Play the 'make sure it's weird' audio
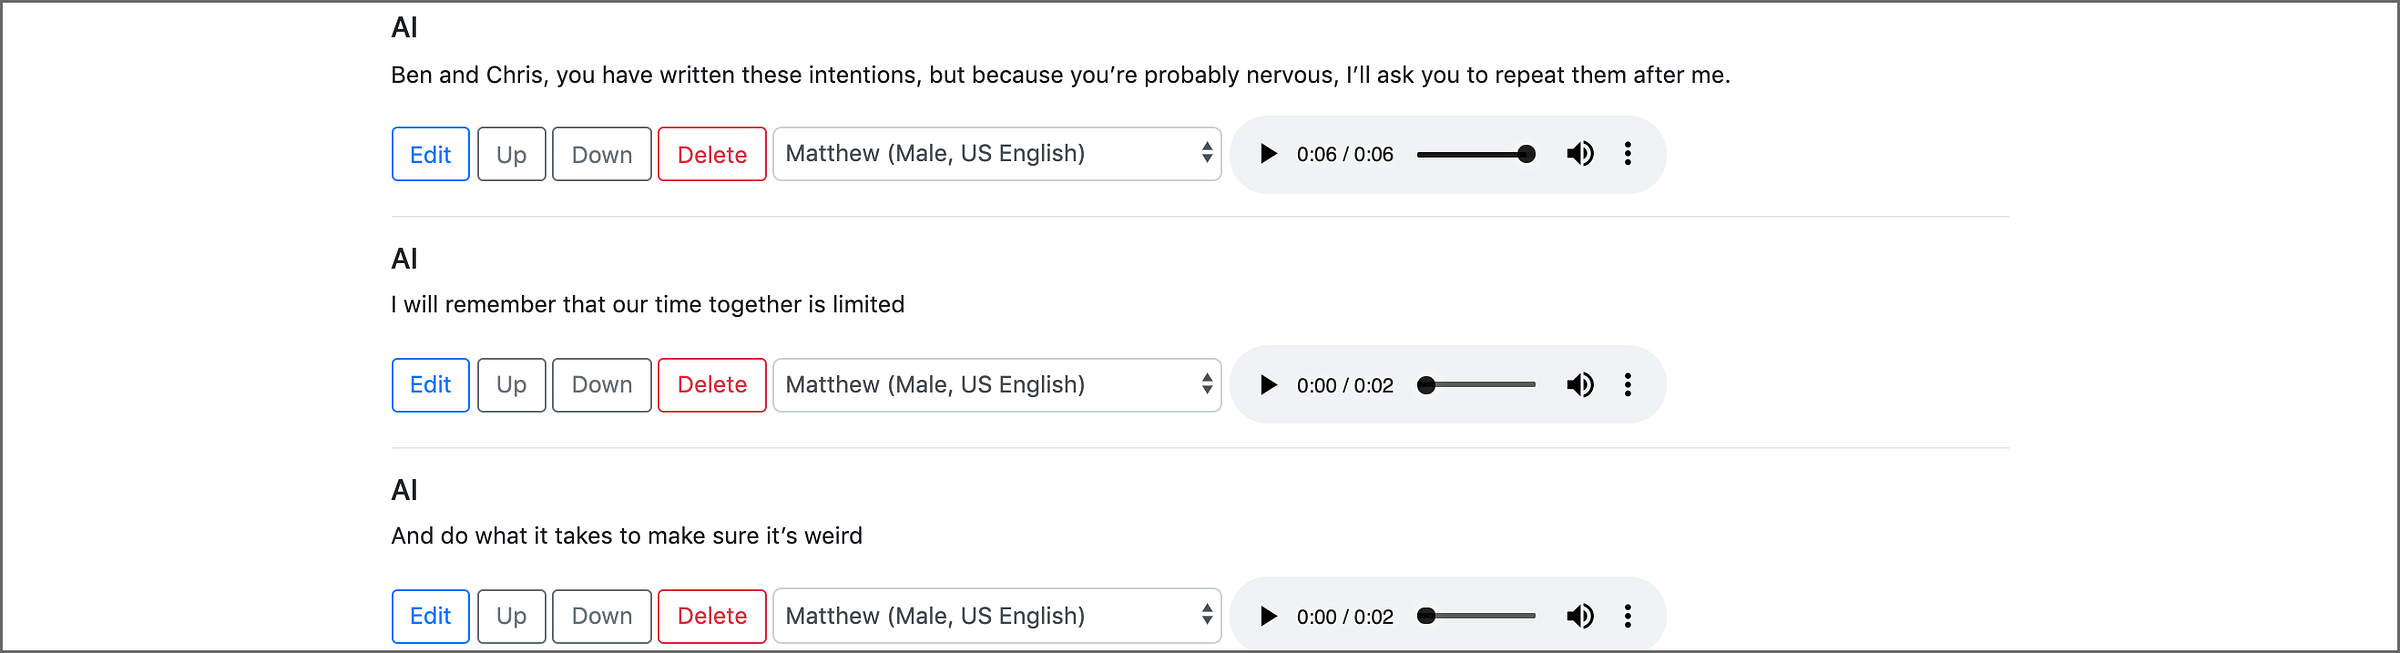 (1268, 616)
